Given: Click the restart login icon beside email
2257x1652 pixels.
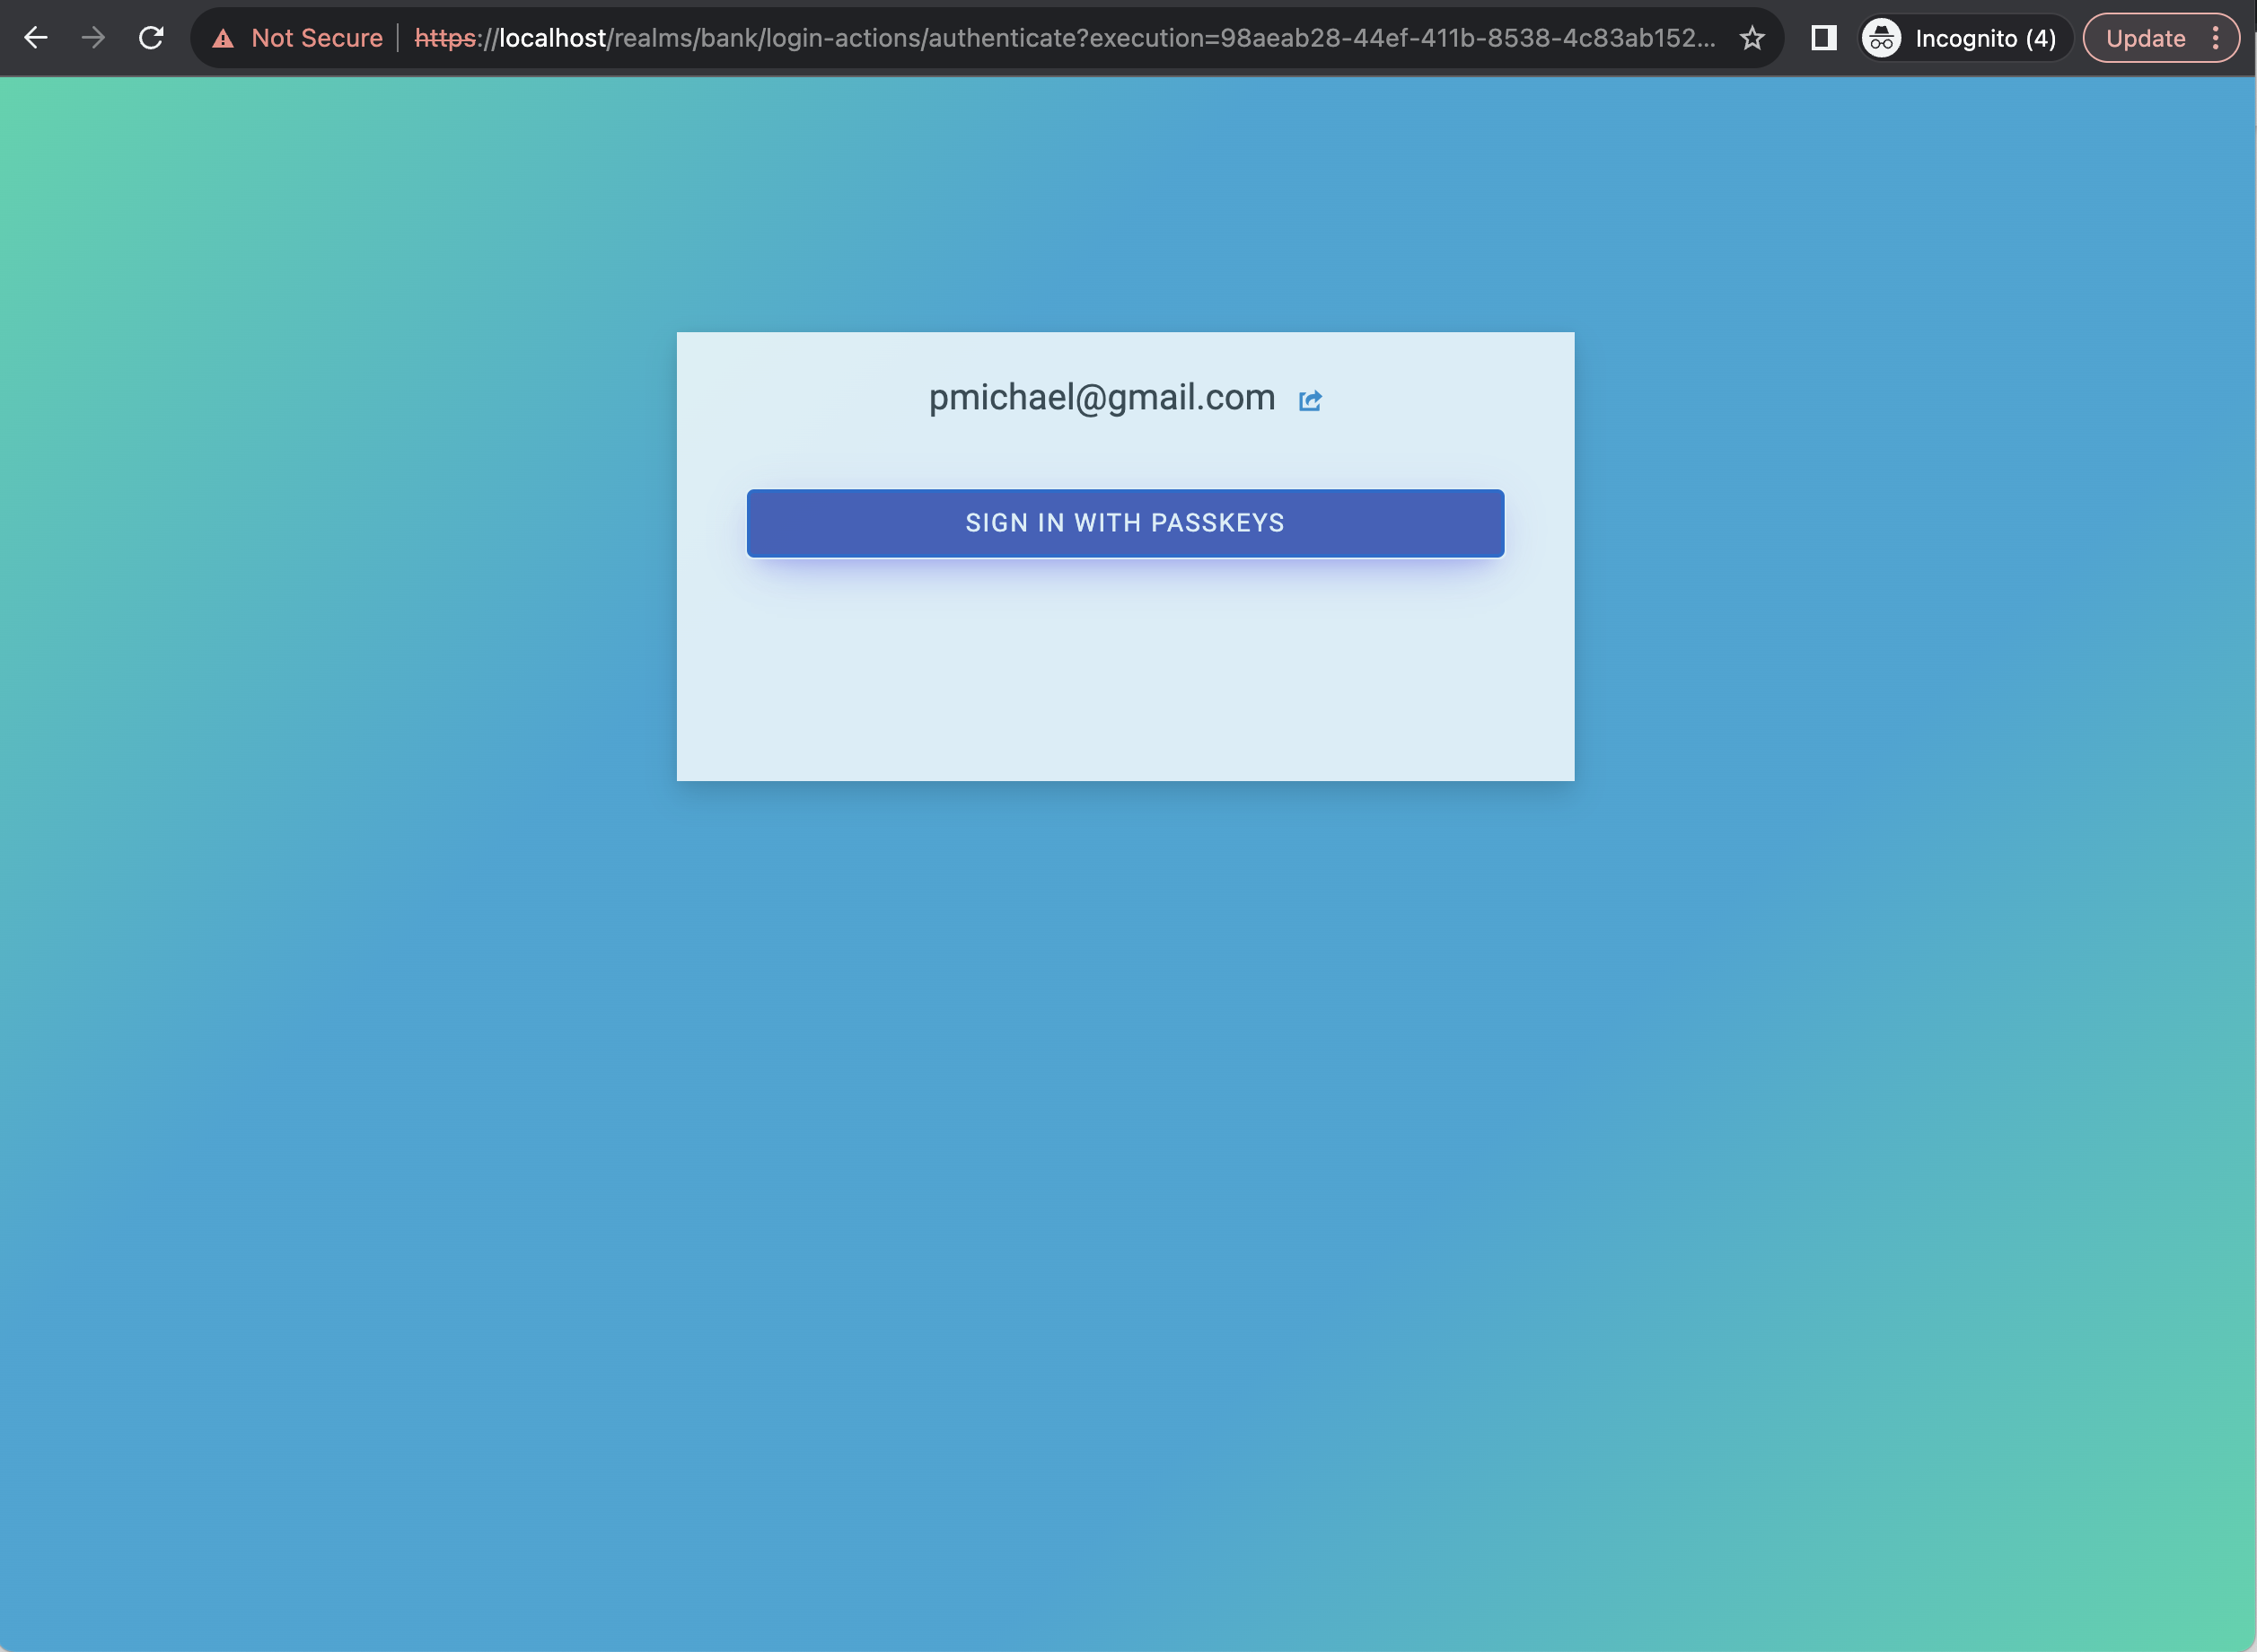Looking at the screenshot, I should point(1310,400).
